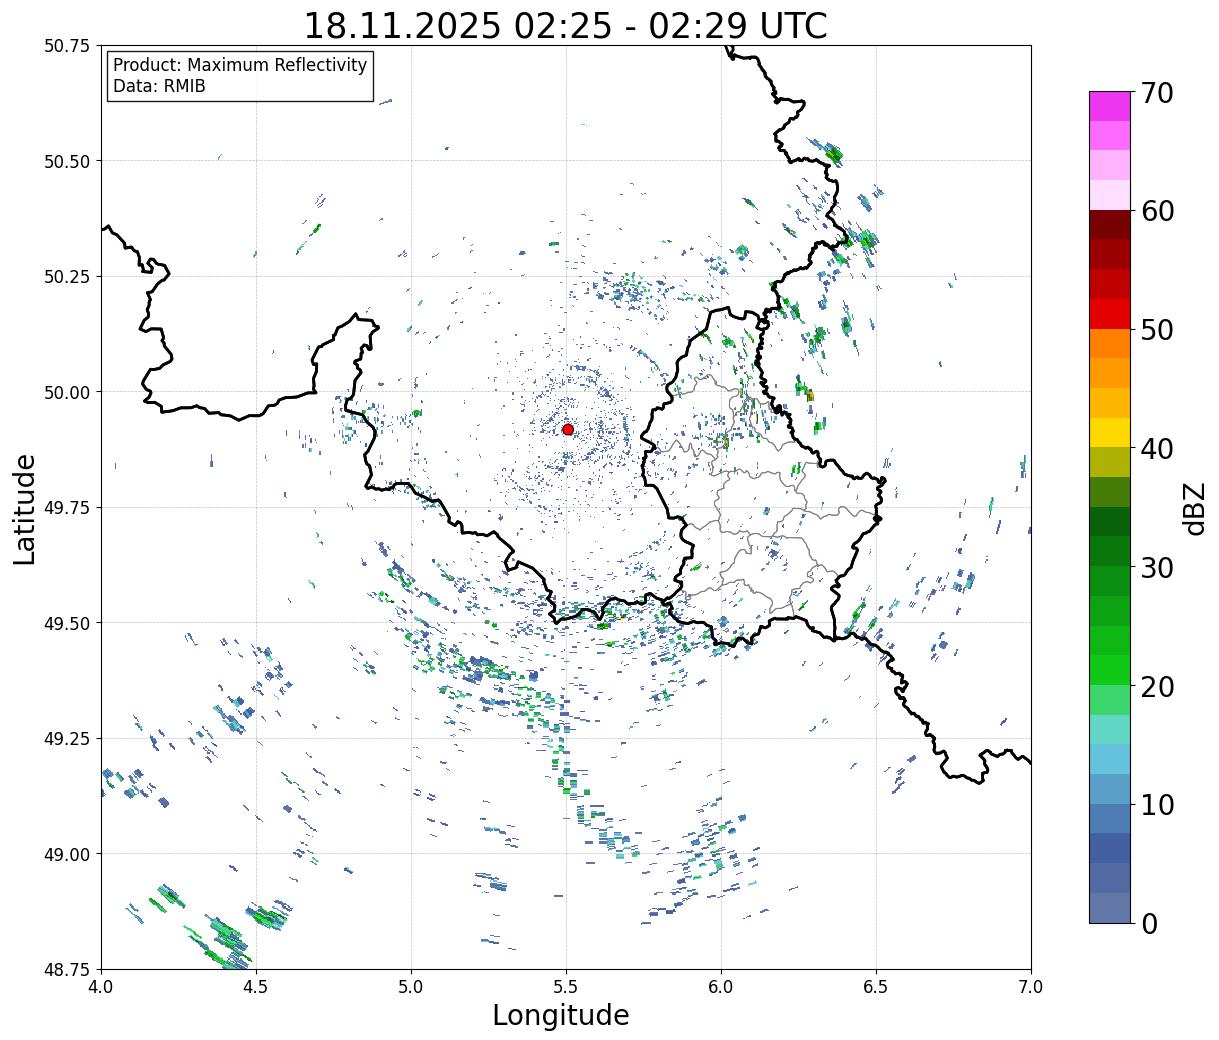This screenshot has width=1219, height=1040.
Task: Pick the mint green band just below 20
Action: (x=1110, y=700)
